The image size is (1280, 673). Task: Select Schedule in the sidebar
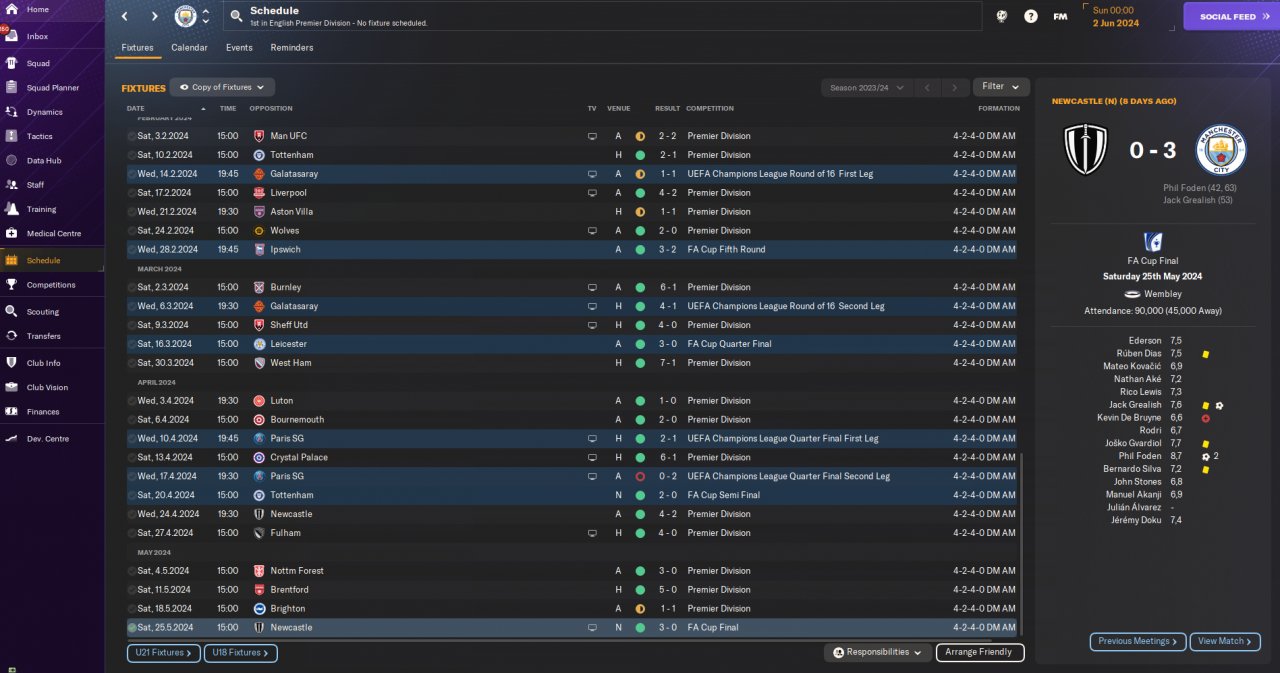pos(52,260)
